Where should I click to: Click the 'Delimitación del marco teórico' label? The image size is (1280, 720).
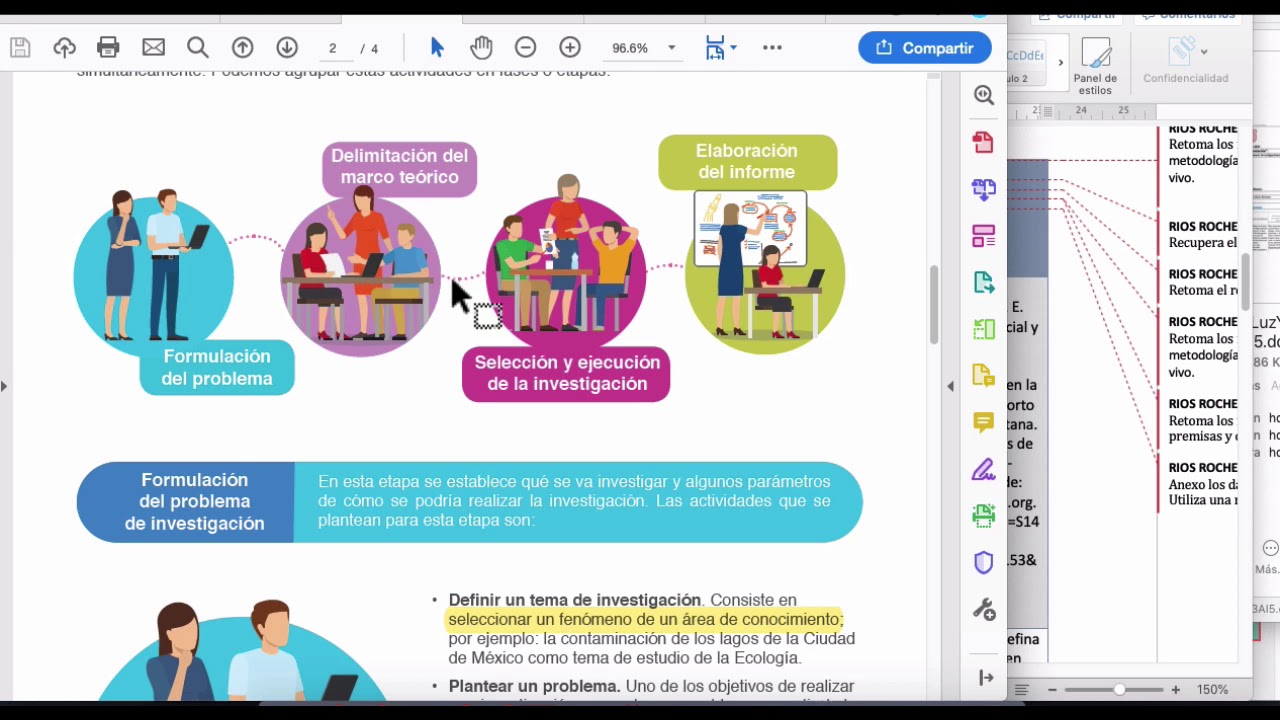point(399,167)
